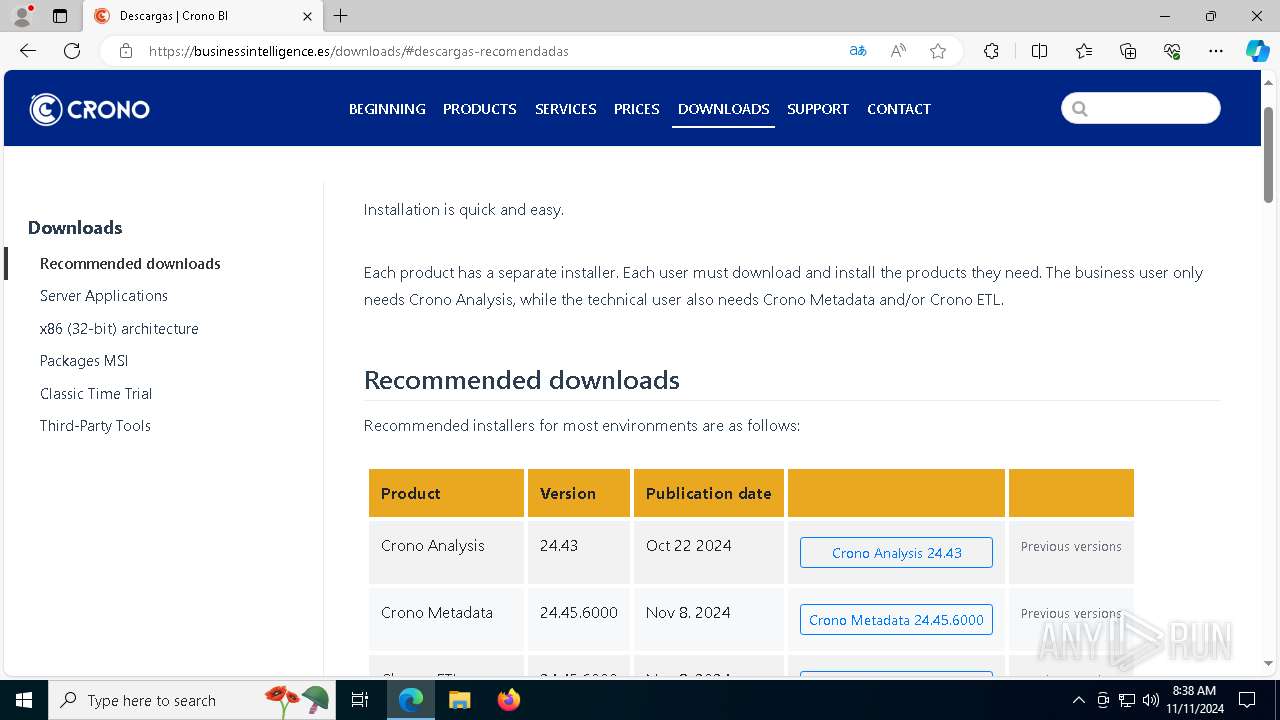Open the DOWNLOADS menu item
This screenshot has height=720, width=1280.
[x=724, y=109]
